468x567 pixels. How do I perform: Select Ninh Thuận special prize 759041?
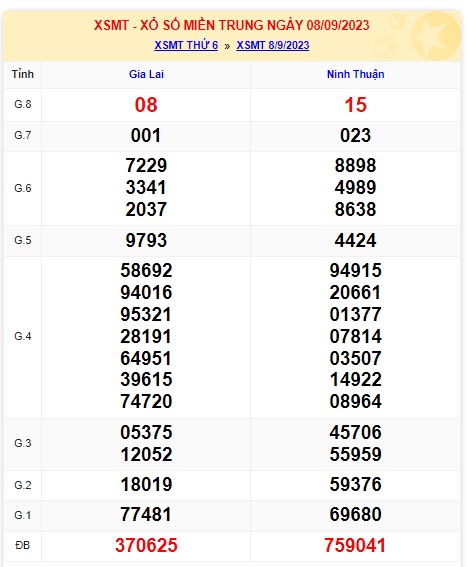coord(356,545)
